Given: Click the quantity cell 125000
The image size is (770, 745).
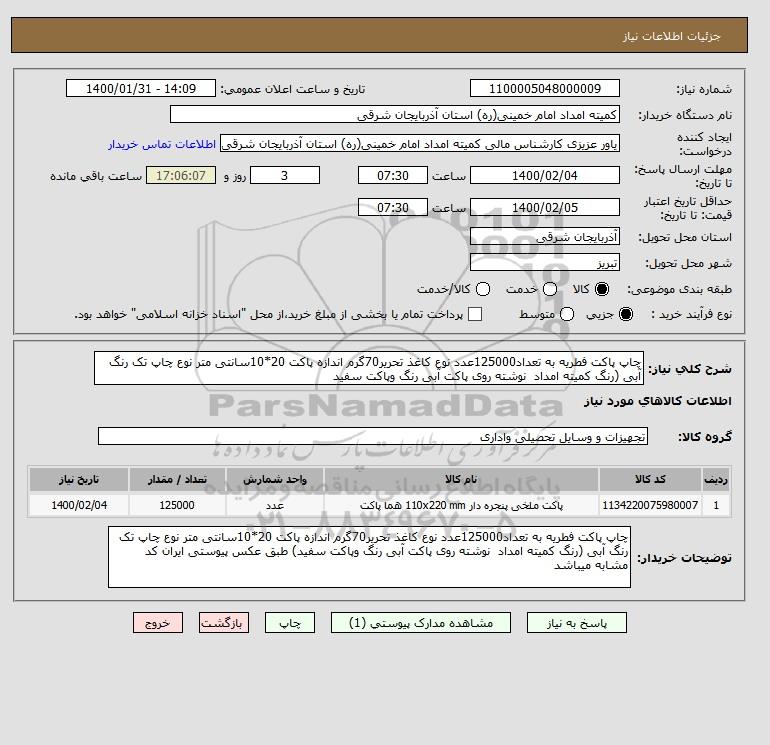Looking at the screenshot, I should [x=177, y=505].
